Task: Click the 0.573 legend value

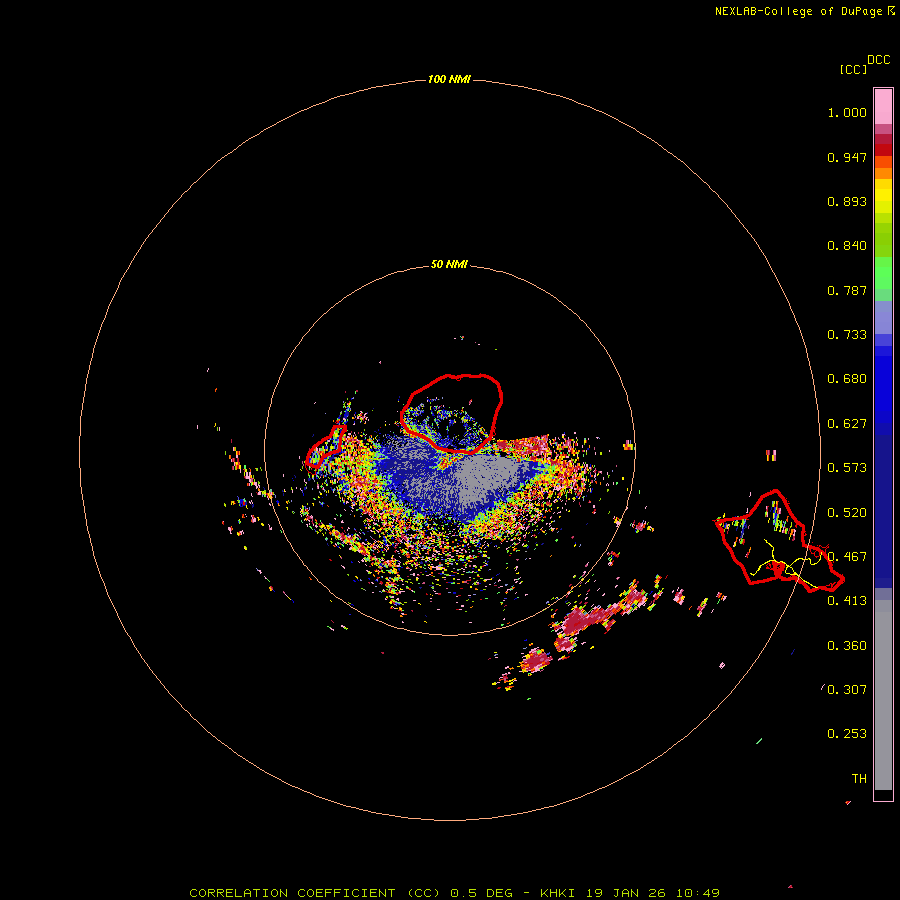Action: (x=847, y=468)
